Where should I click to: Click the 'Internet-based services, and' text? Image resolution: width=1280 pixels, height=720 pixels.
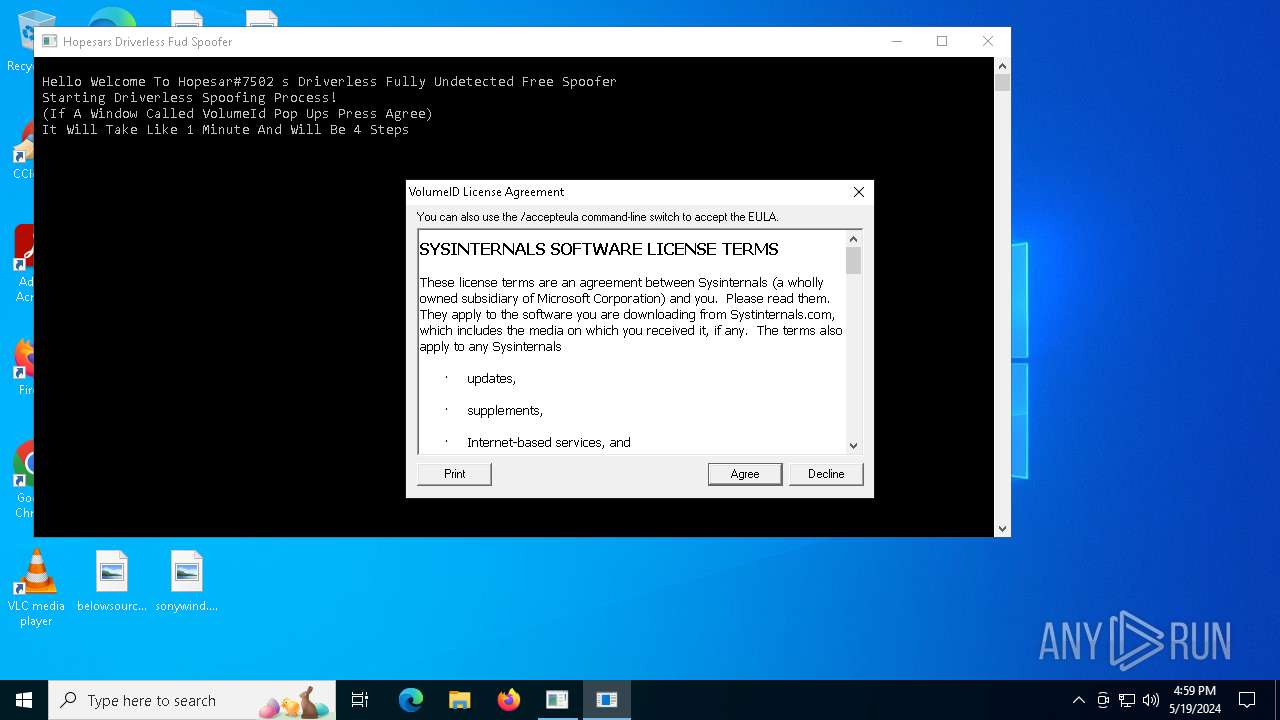(x=548, y=442)
